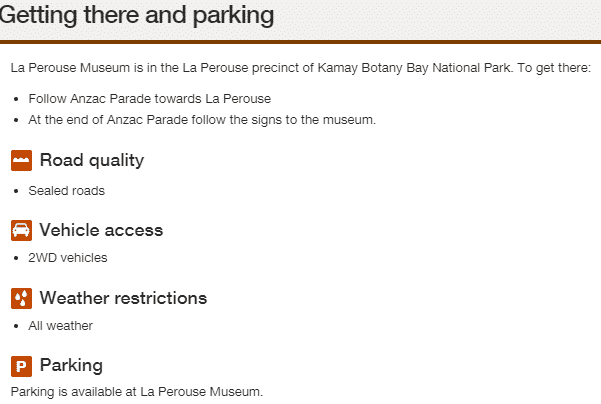Click La Perouse Museum in intro sentence
This screenshot has height=404, width=601.
pos(70,68)
